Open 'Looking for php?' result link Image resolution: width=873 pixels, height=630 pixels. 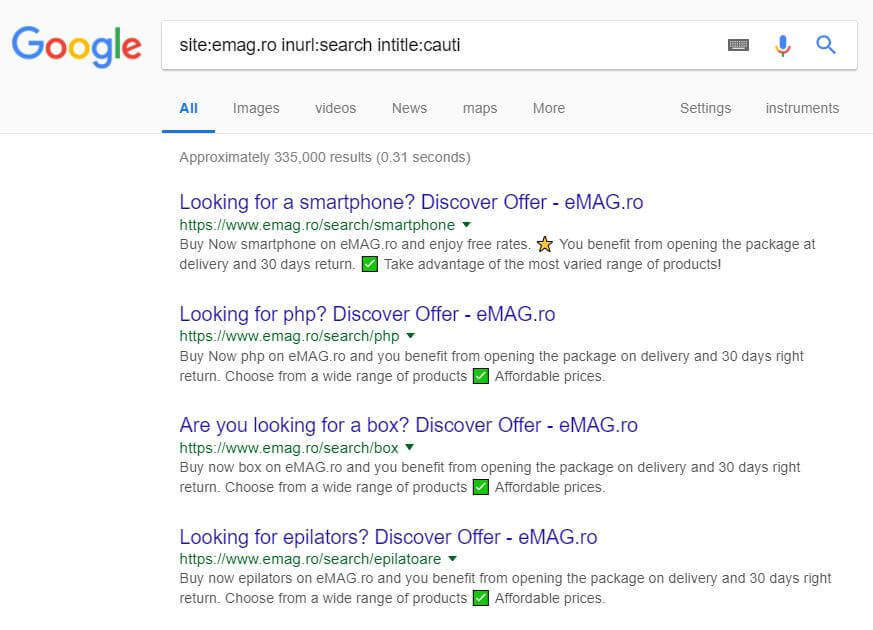pyautogui.click(x=367, y=314)
